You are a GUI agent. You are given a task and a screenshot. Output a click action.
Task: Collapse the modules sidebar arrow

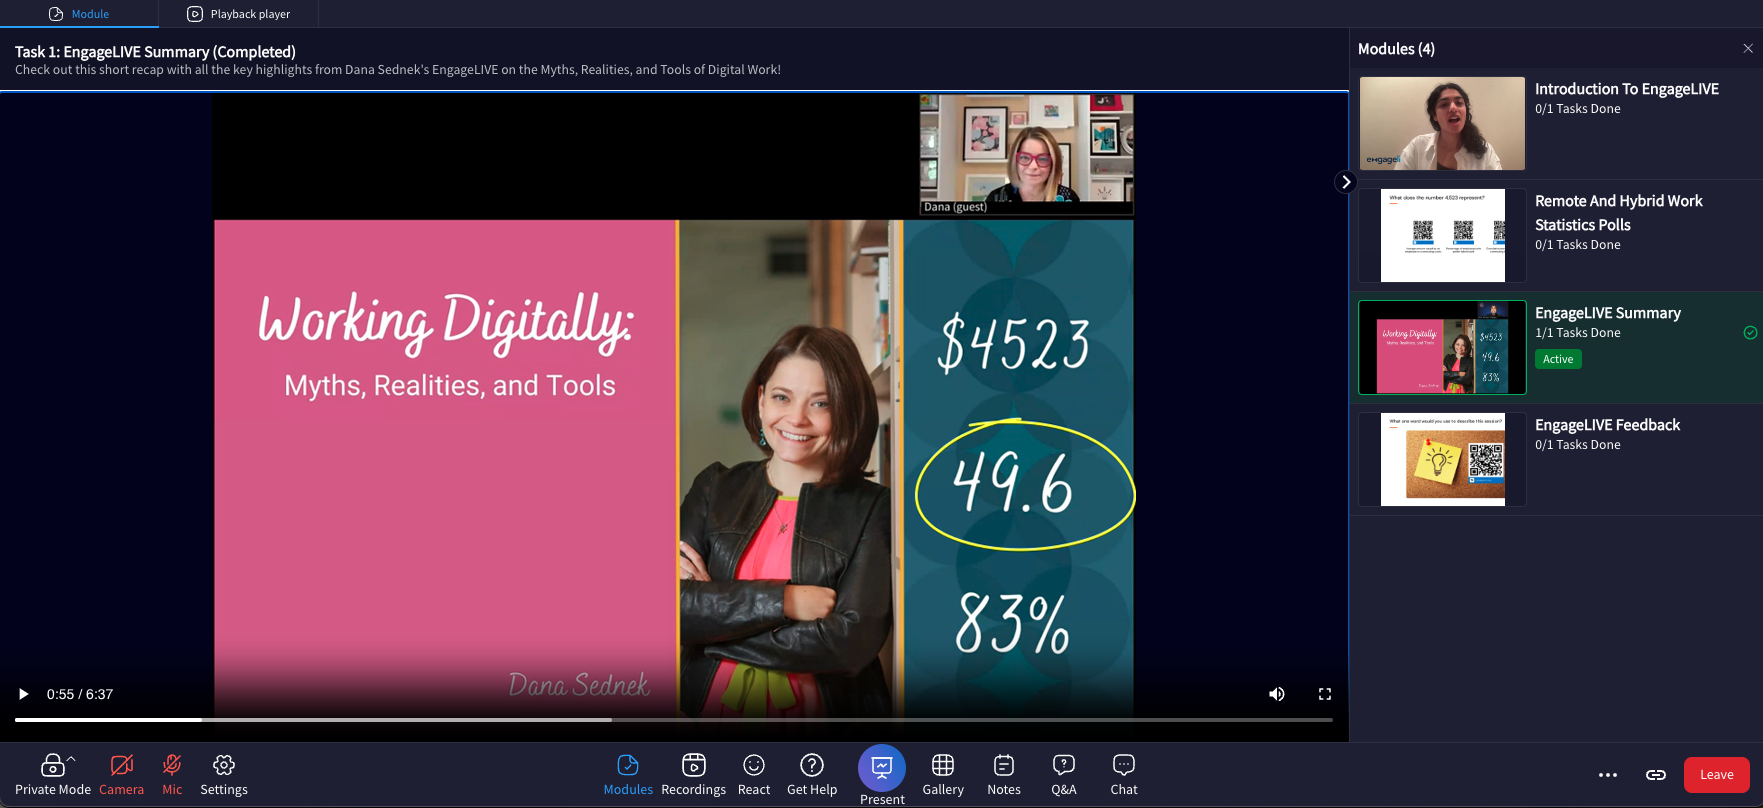click(1346, 182)
